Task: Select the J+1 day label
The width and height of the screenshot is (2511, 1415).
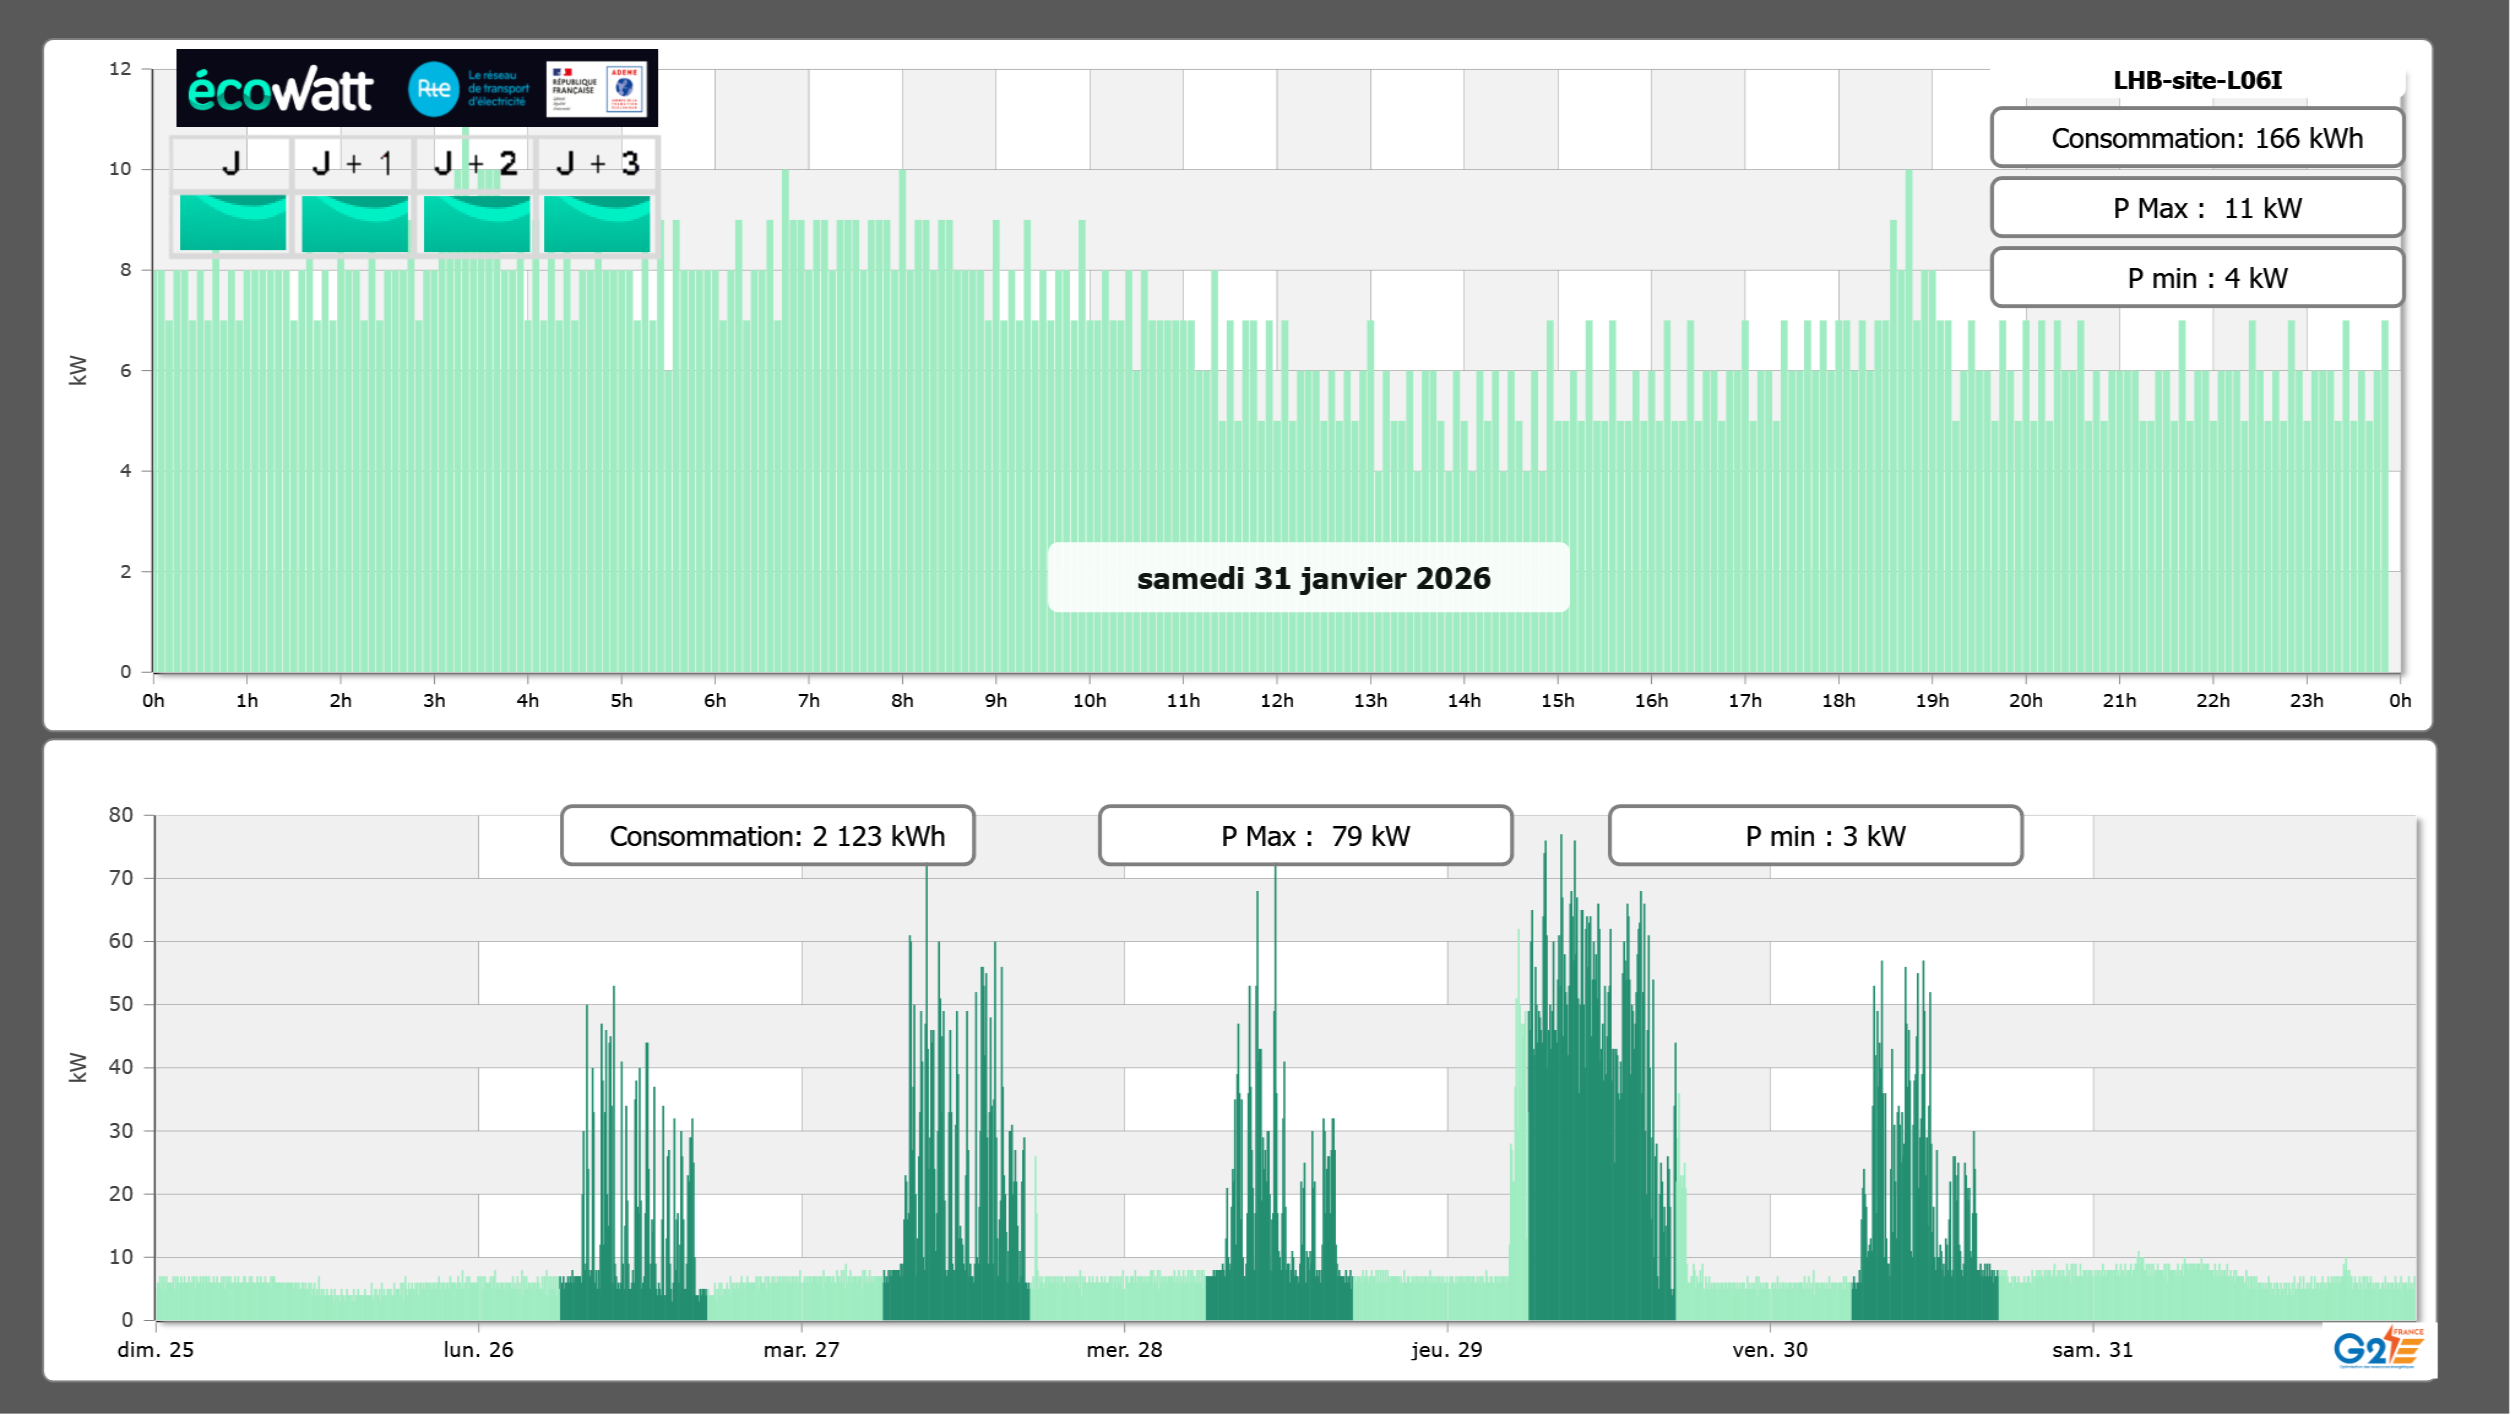Action: pos(353,163)
